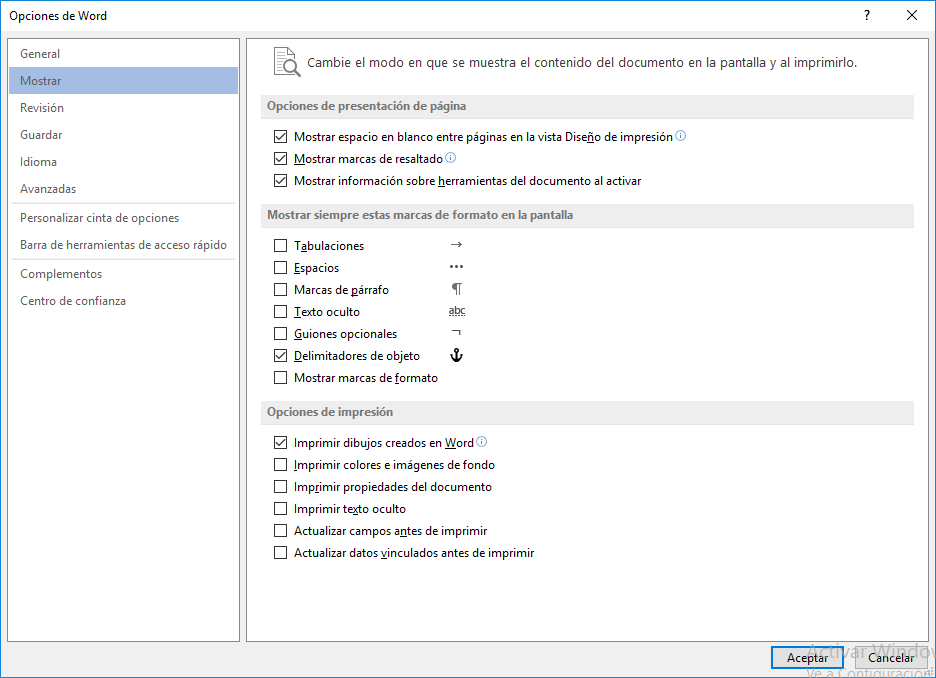936x678 pixels.
Task: Select Avanzadas in the sidebar
Action: (48, 189)
